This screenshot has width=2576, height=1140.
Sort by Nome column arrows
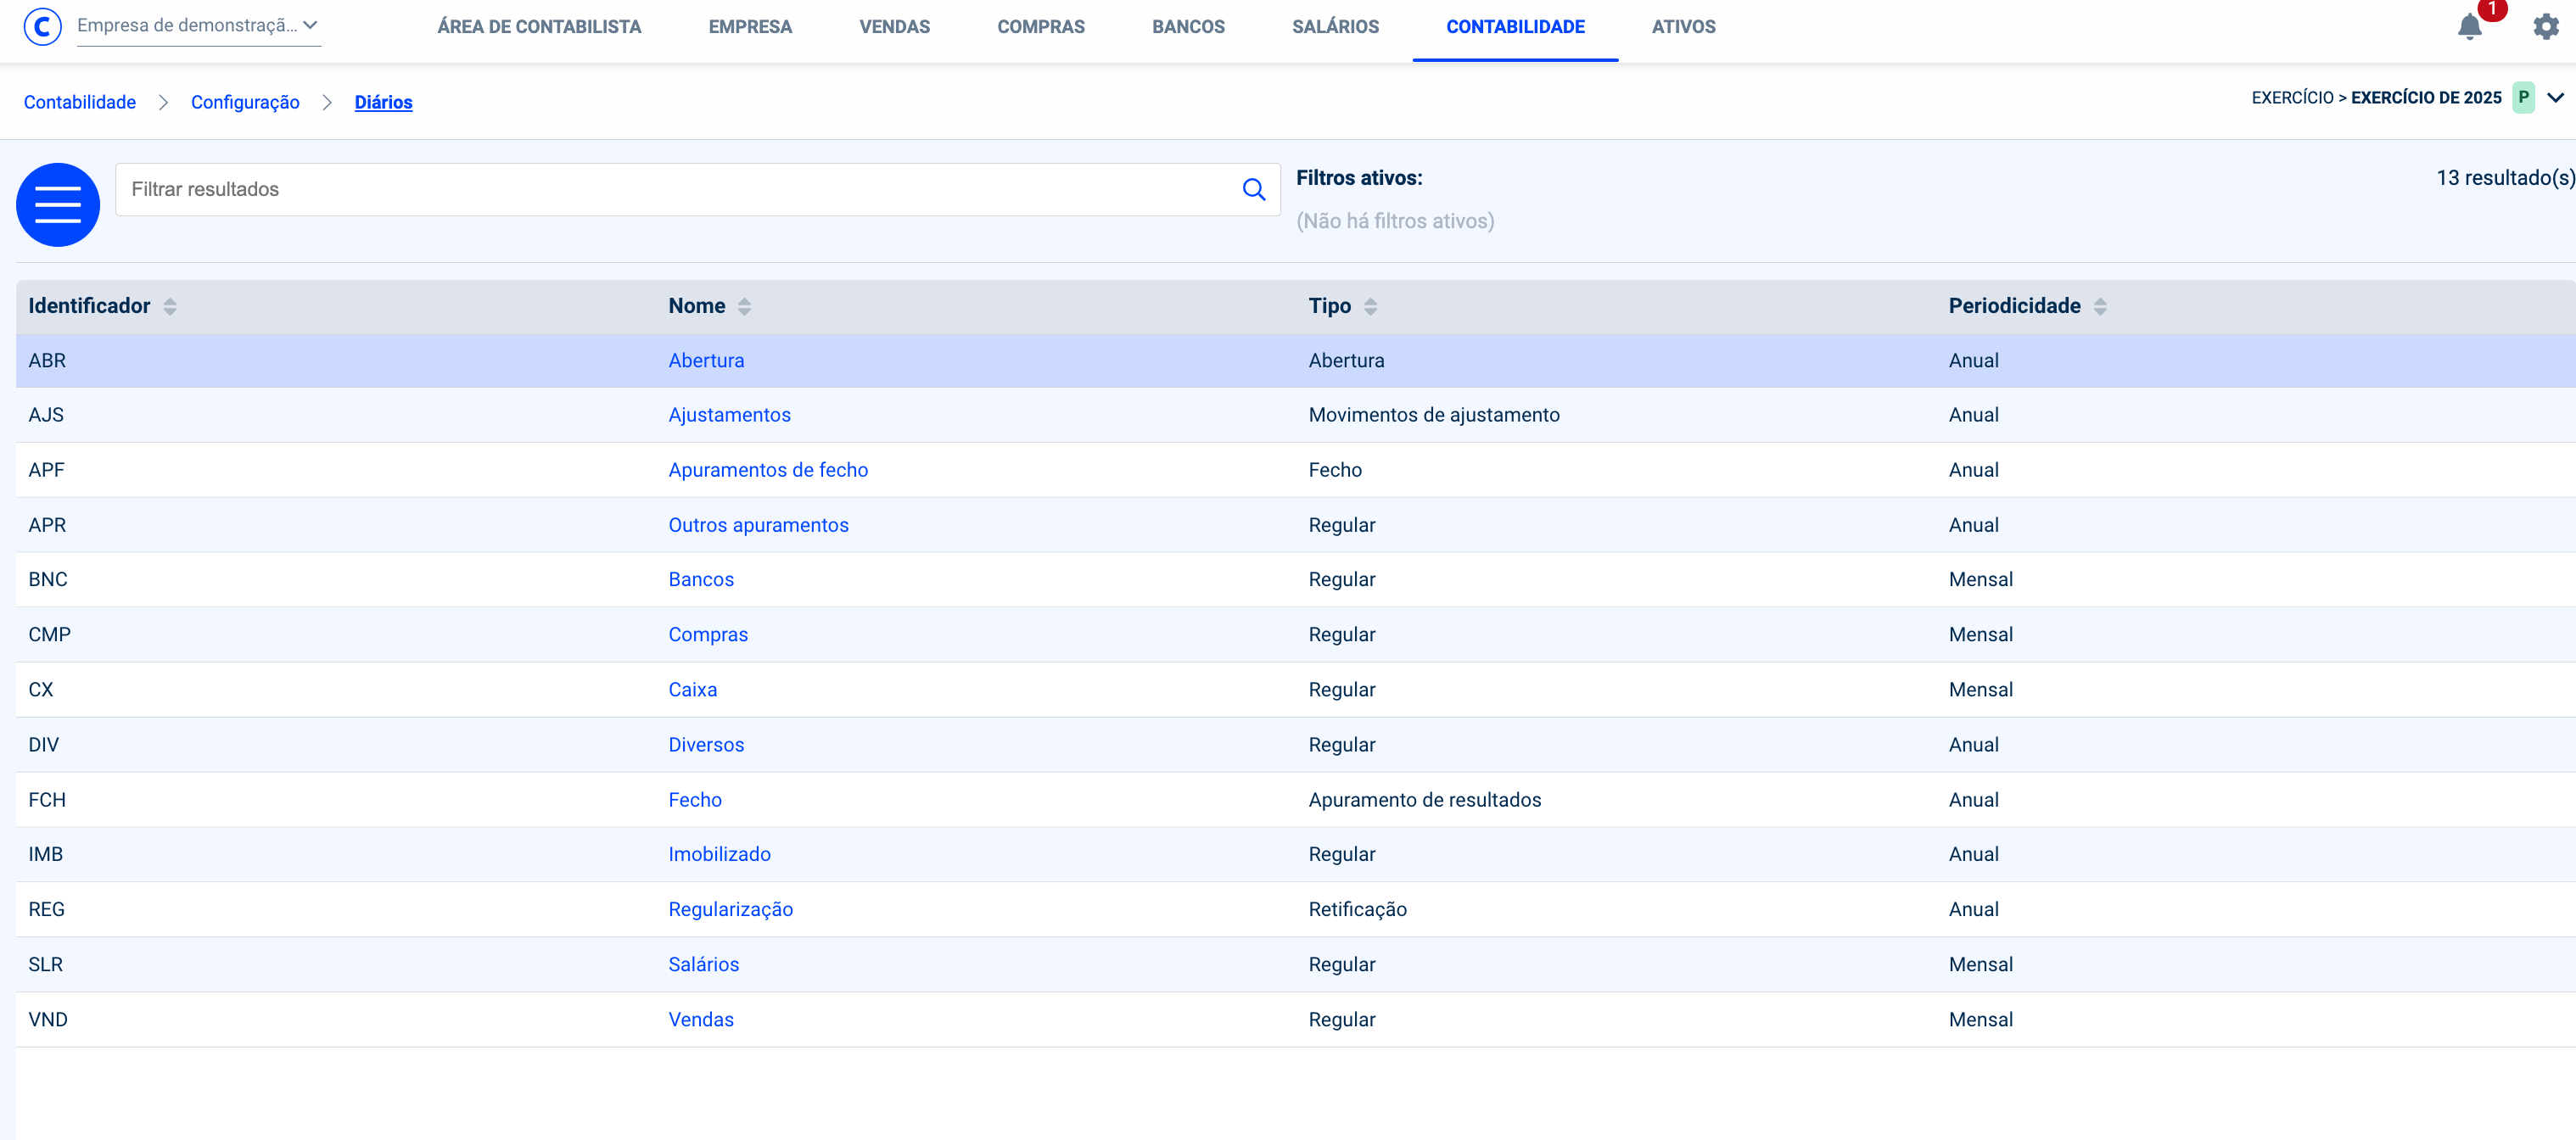744,307
